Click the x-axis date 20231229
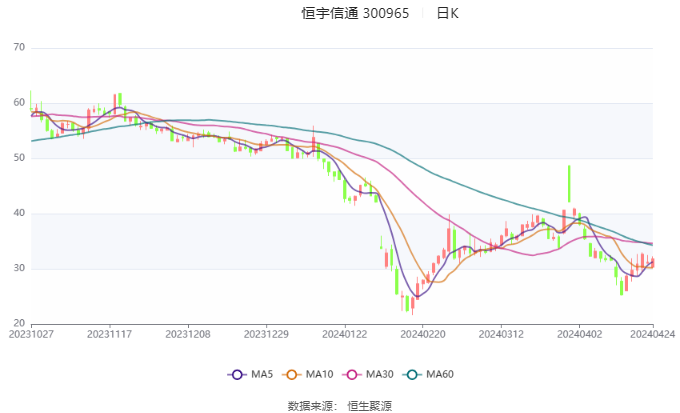680x413 pixels. tap(266, 334)
